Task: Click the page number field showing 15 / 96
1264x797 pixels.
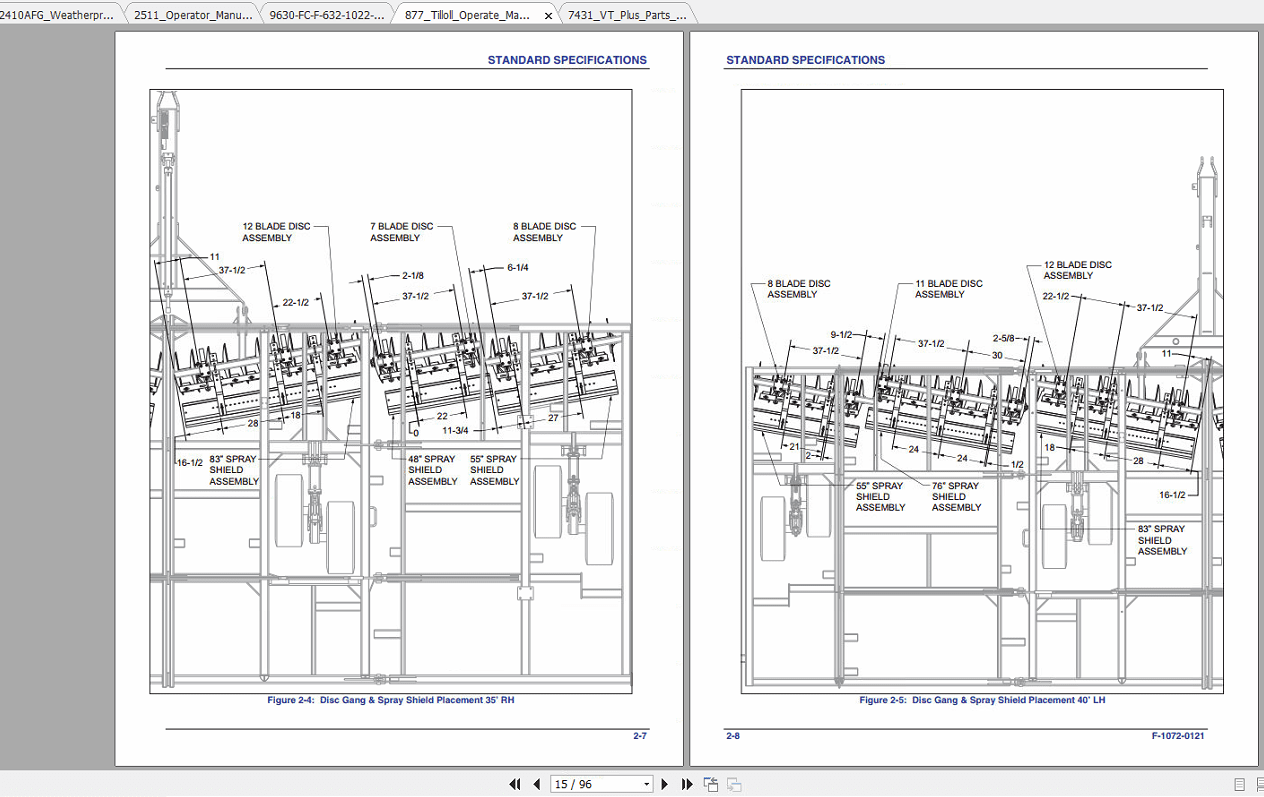Action: tap(596, 784)
